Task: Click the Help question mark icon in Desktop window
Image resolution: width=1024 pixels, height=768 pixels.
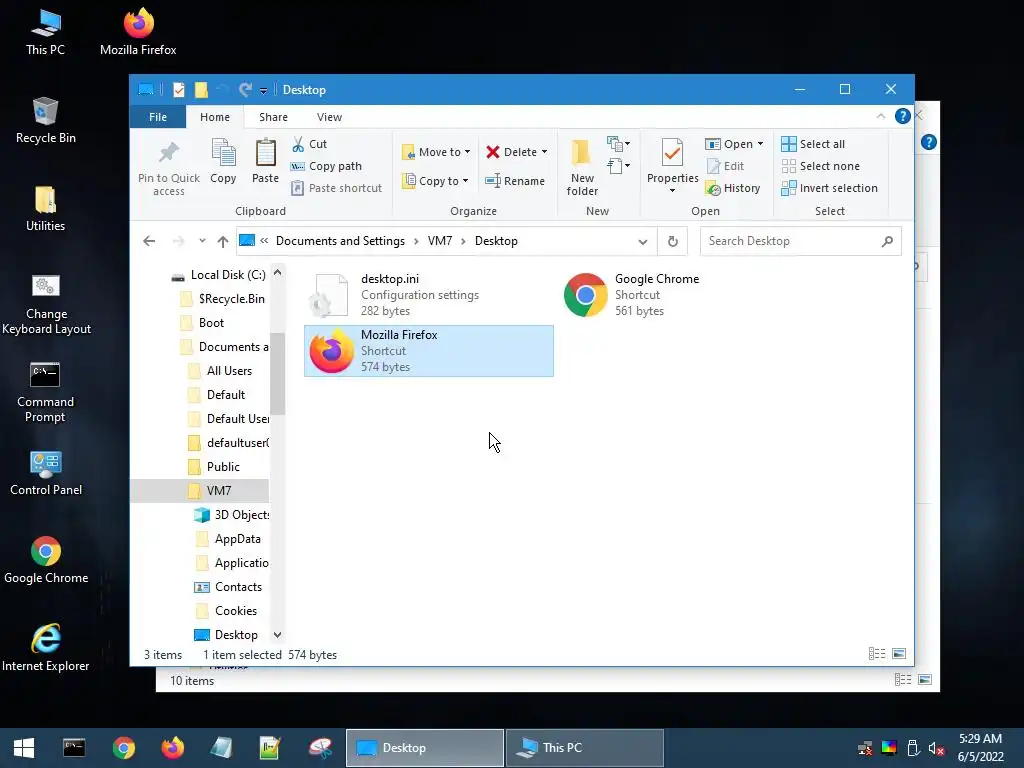Action: click(903, 116)
